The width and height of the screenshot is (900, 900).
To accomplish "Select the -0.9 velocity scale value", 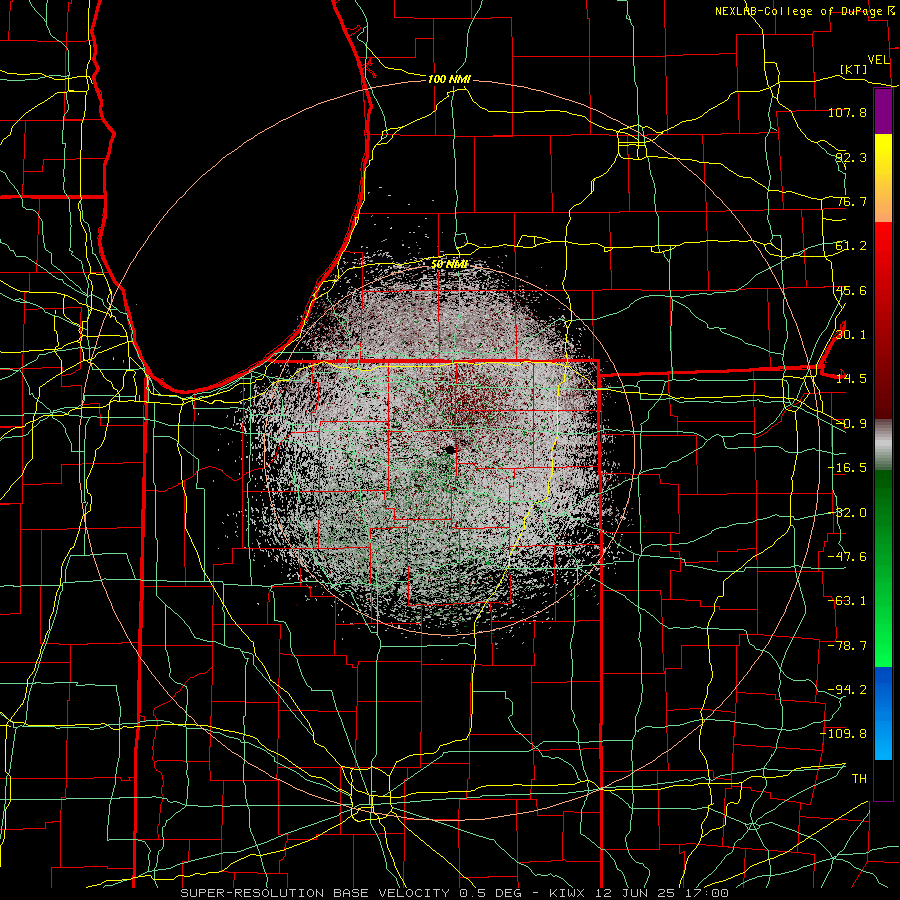I will click(x=851, y=424).
